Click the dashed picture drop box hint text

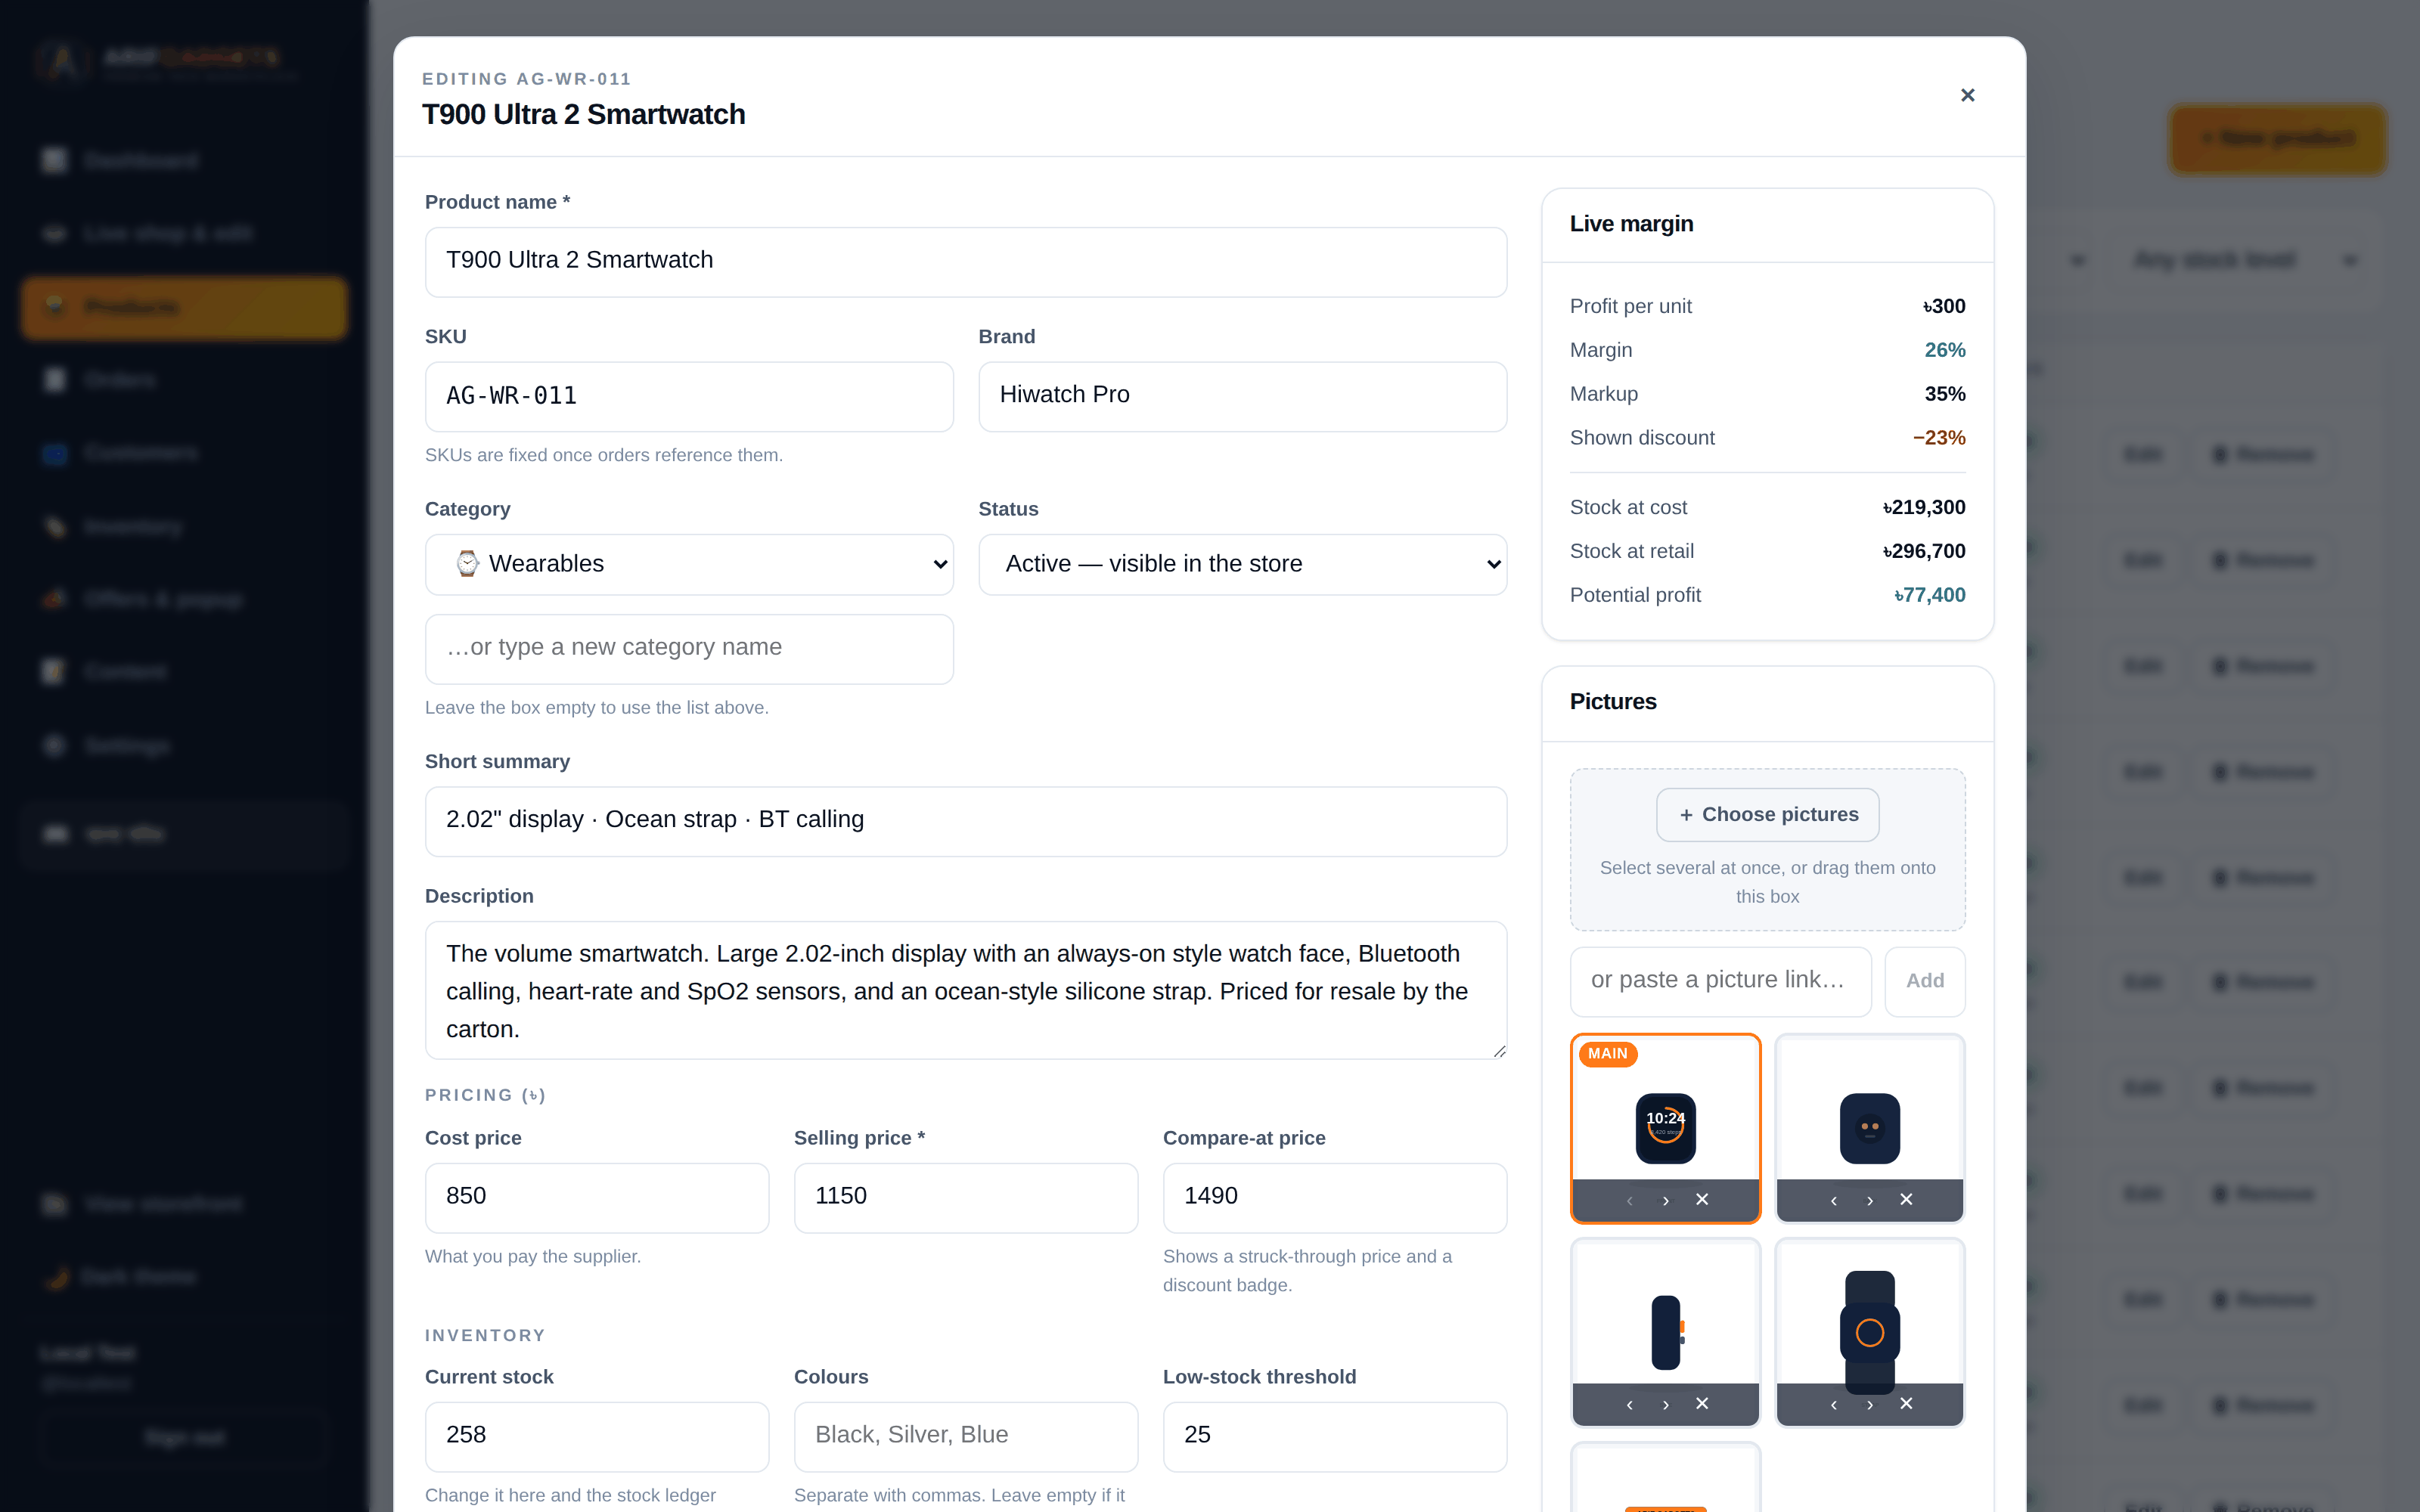[1767, 882]
